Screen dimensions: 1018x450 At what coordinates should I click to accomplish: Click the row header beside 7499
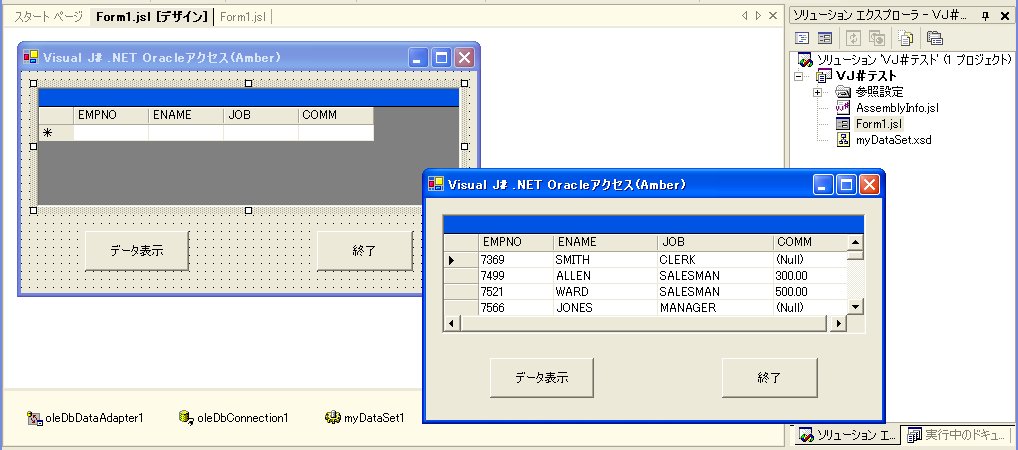(x=461, y=276)
